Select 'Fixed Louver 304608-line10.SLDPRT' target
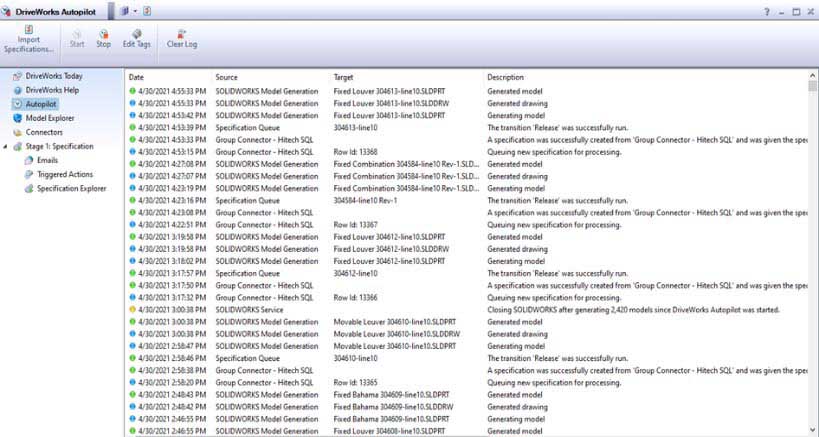This screenshot has height=437, width=819. pos(389,431)
